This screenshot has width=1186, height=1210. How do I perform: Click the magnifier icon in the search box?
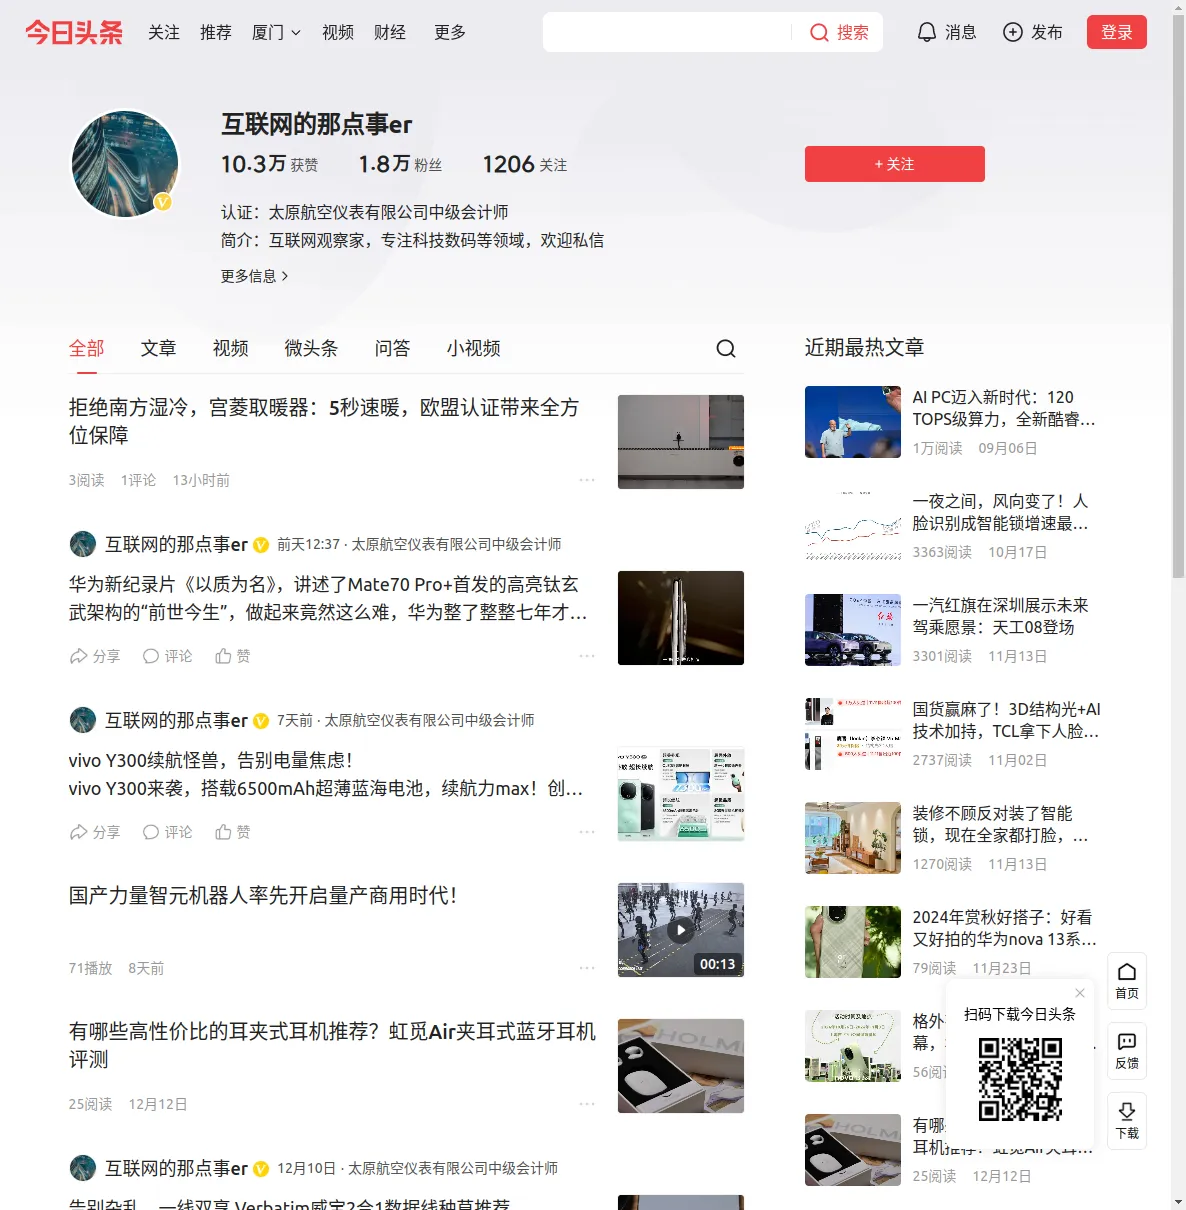819,32
